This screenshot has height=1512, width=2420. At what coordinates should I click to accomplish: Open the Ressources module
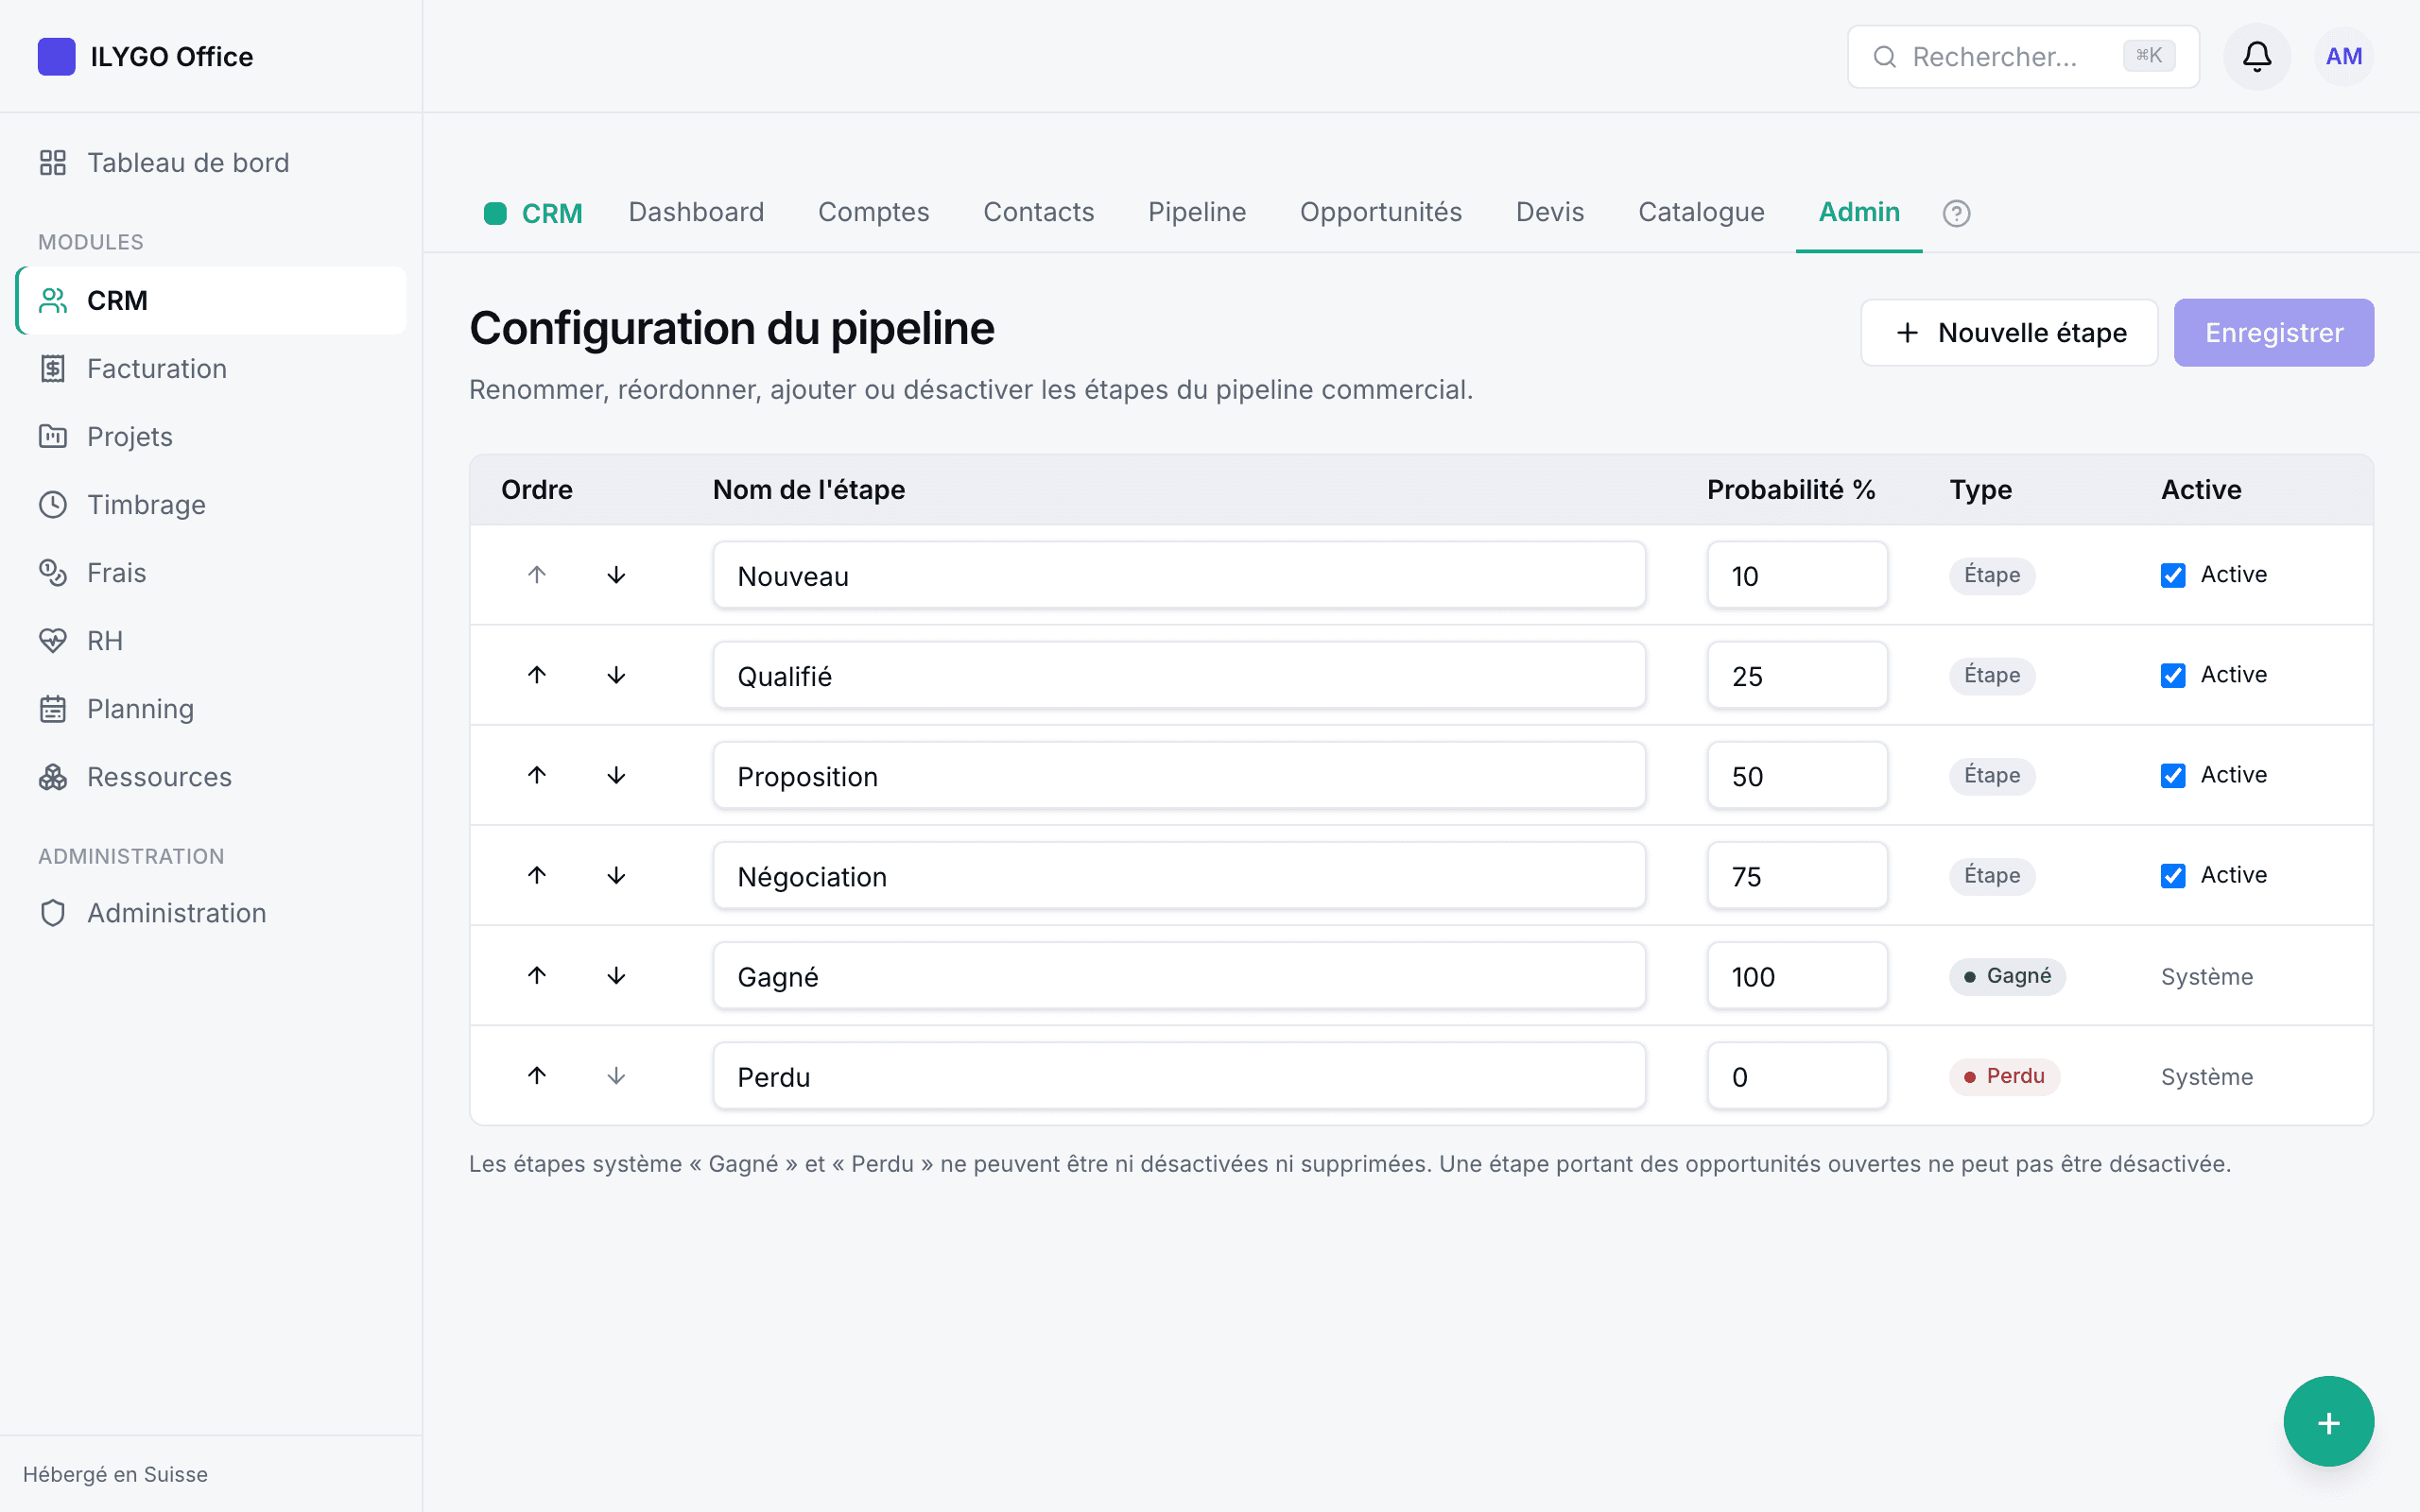(211, 777)
